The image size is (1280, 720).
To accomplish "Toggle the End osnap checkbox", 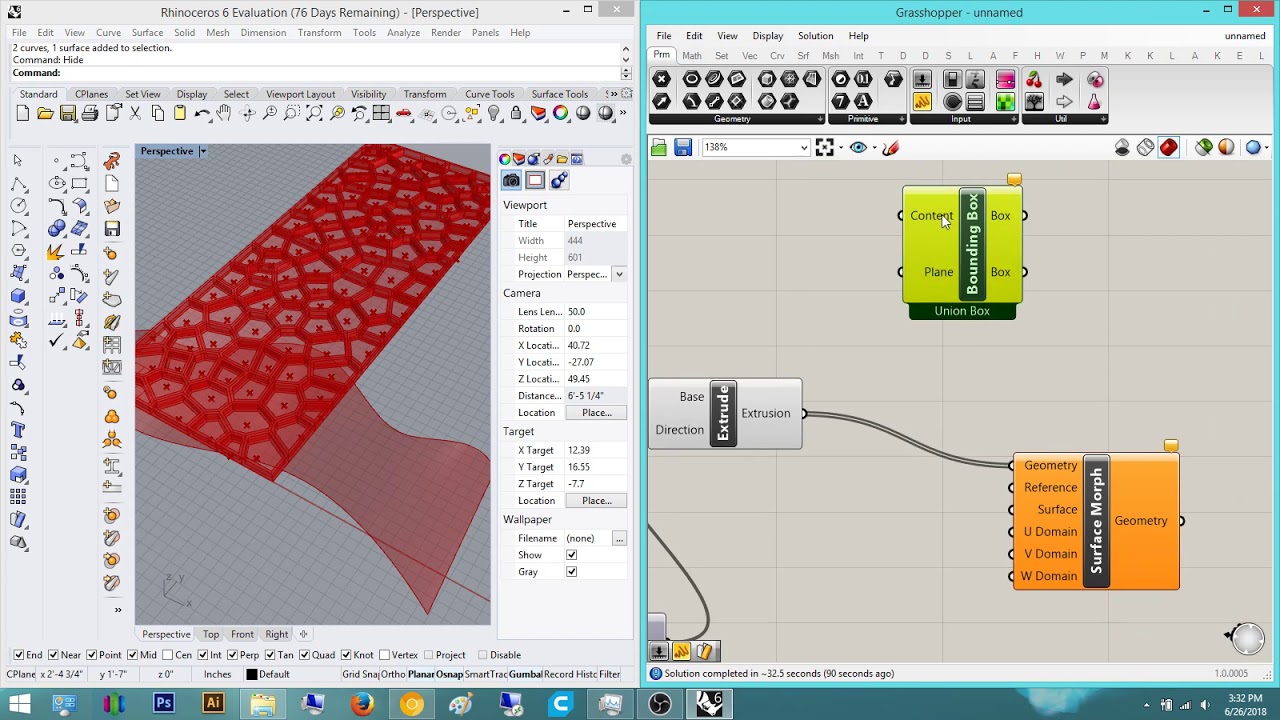I will pos(18,655).
